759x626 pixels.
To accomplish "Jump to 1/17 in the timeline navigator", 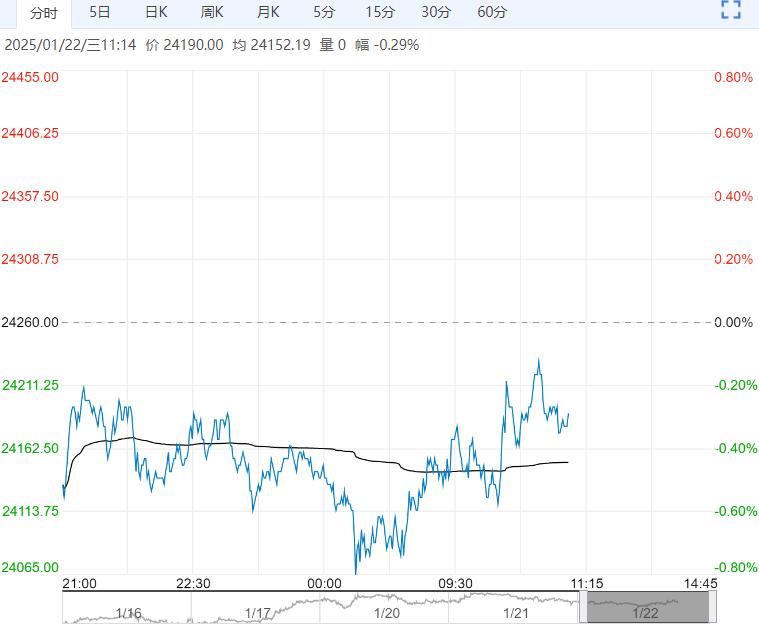I will coord(257,612).
